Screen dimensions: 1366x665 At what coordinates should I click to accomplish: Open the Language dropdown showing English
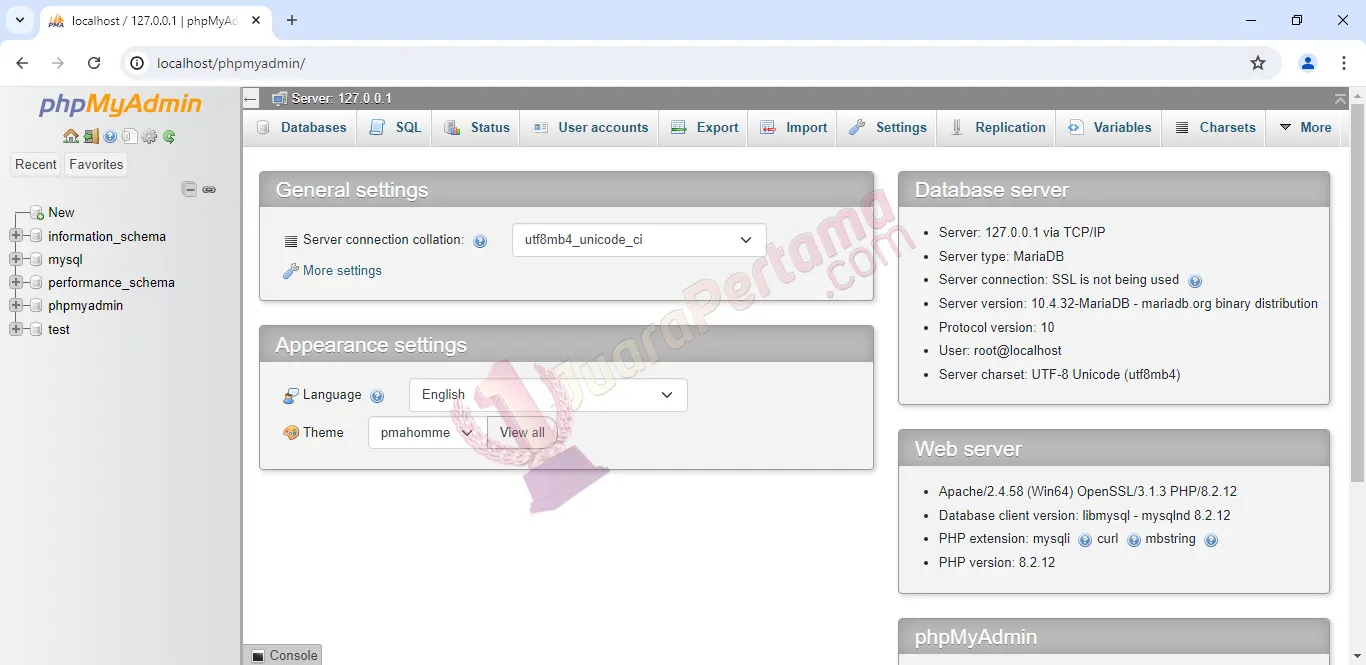(547, 395)
